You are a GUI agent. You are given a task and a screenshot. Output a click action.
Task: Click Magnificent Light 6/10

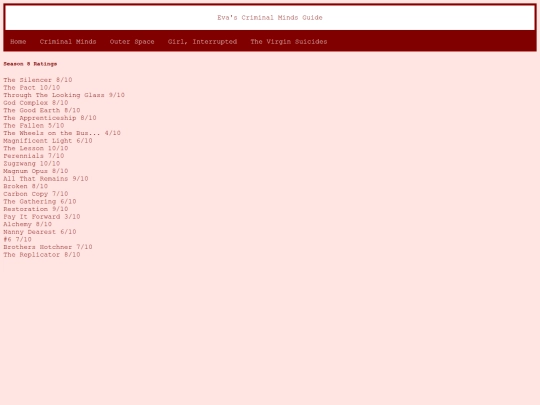coord(48,141)
